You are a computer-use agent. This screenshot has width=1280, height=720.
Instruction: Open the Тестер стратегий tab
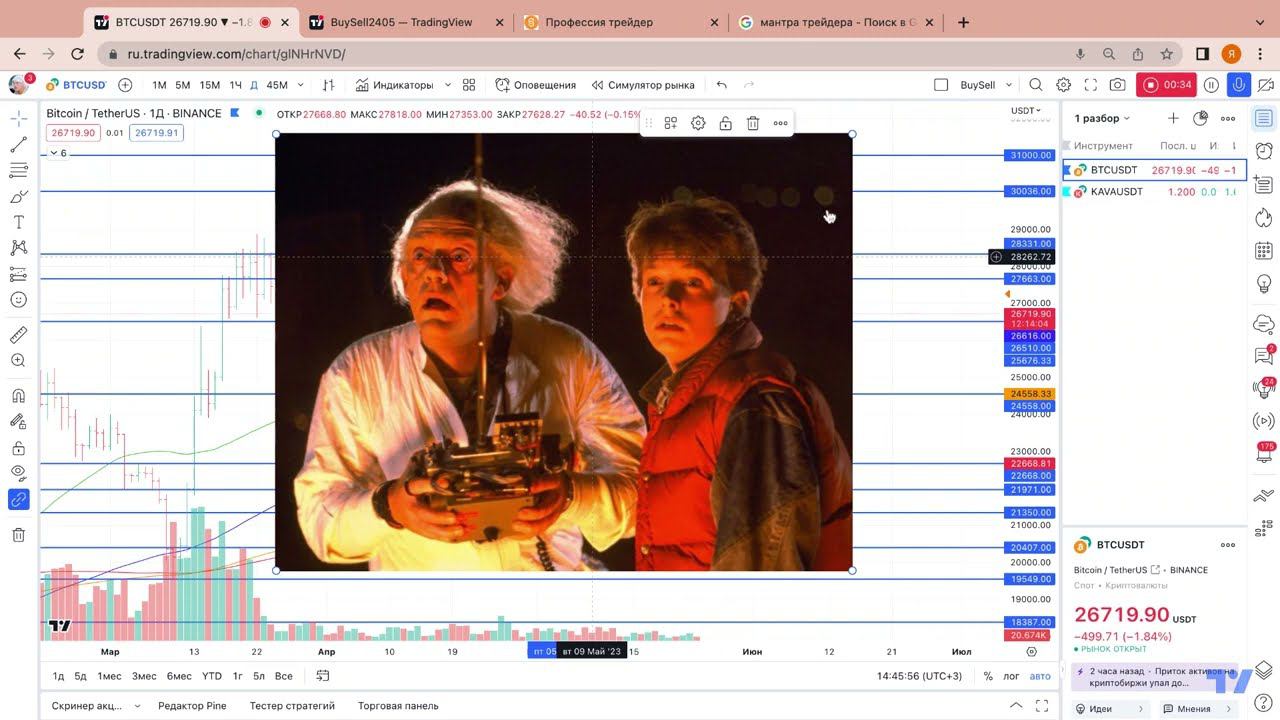pyautogui.click(x=292, y=705)
